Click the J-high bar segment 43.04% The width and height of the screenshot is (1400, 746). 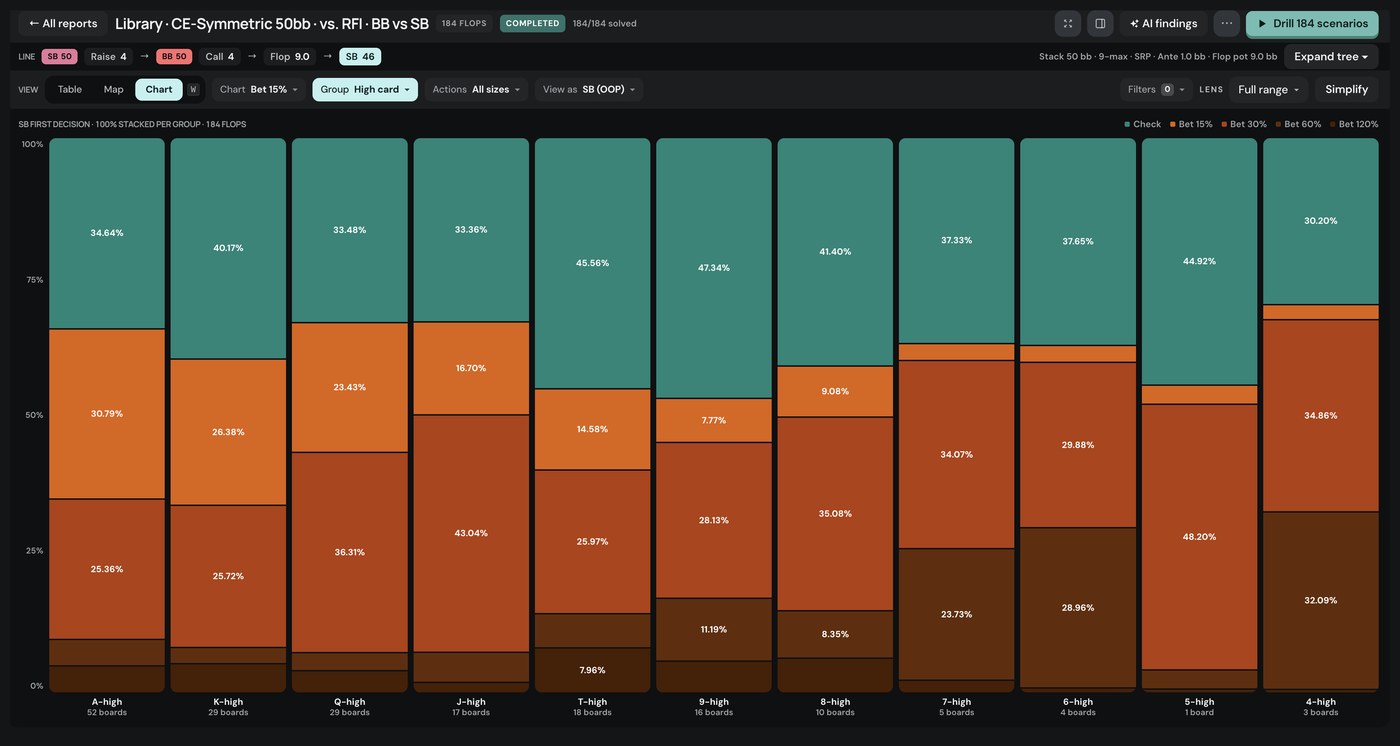tap(471, 533)
